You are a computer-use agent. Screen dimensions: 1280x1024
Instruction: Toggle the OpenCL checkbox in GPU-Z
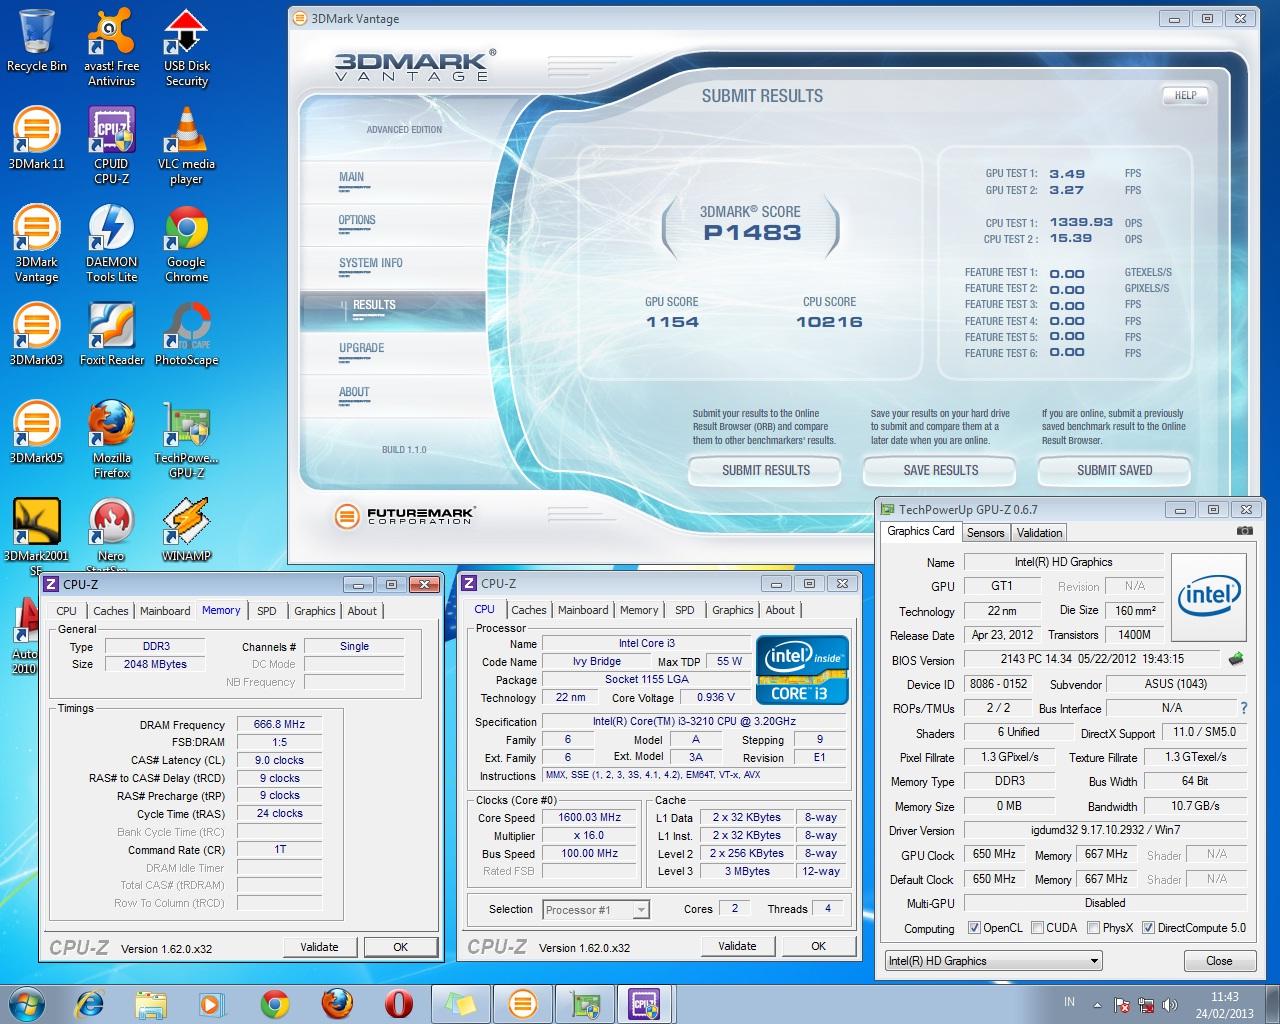click(975, 928)
